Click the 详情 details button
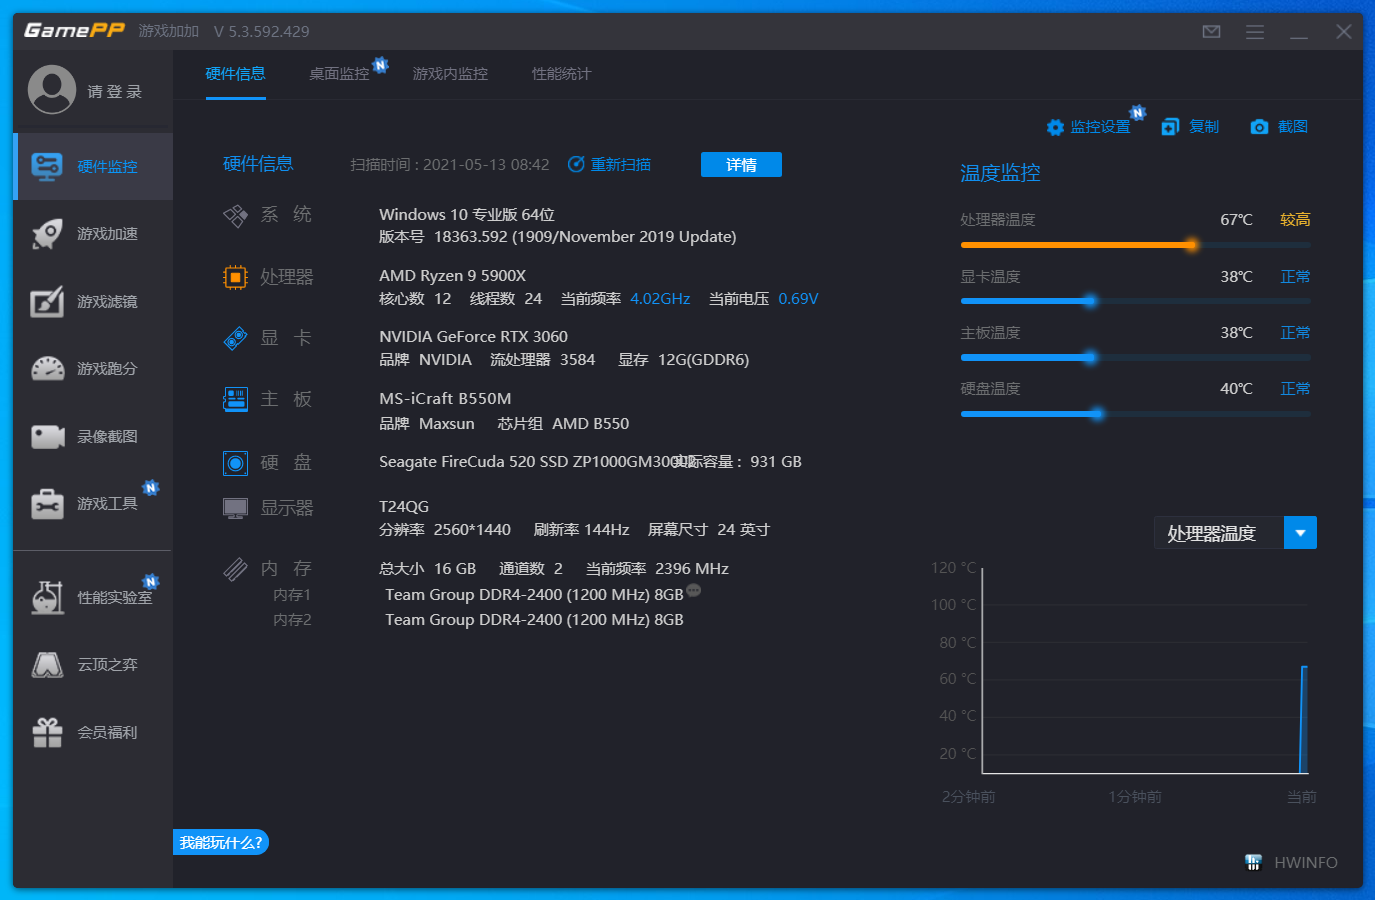This screenshot has height=900, width=1375. (741, 164)
